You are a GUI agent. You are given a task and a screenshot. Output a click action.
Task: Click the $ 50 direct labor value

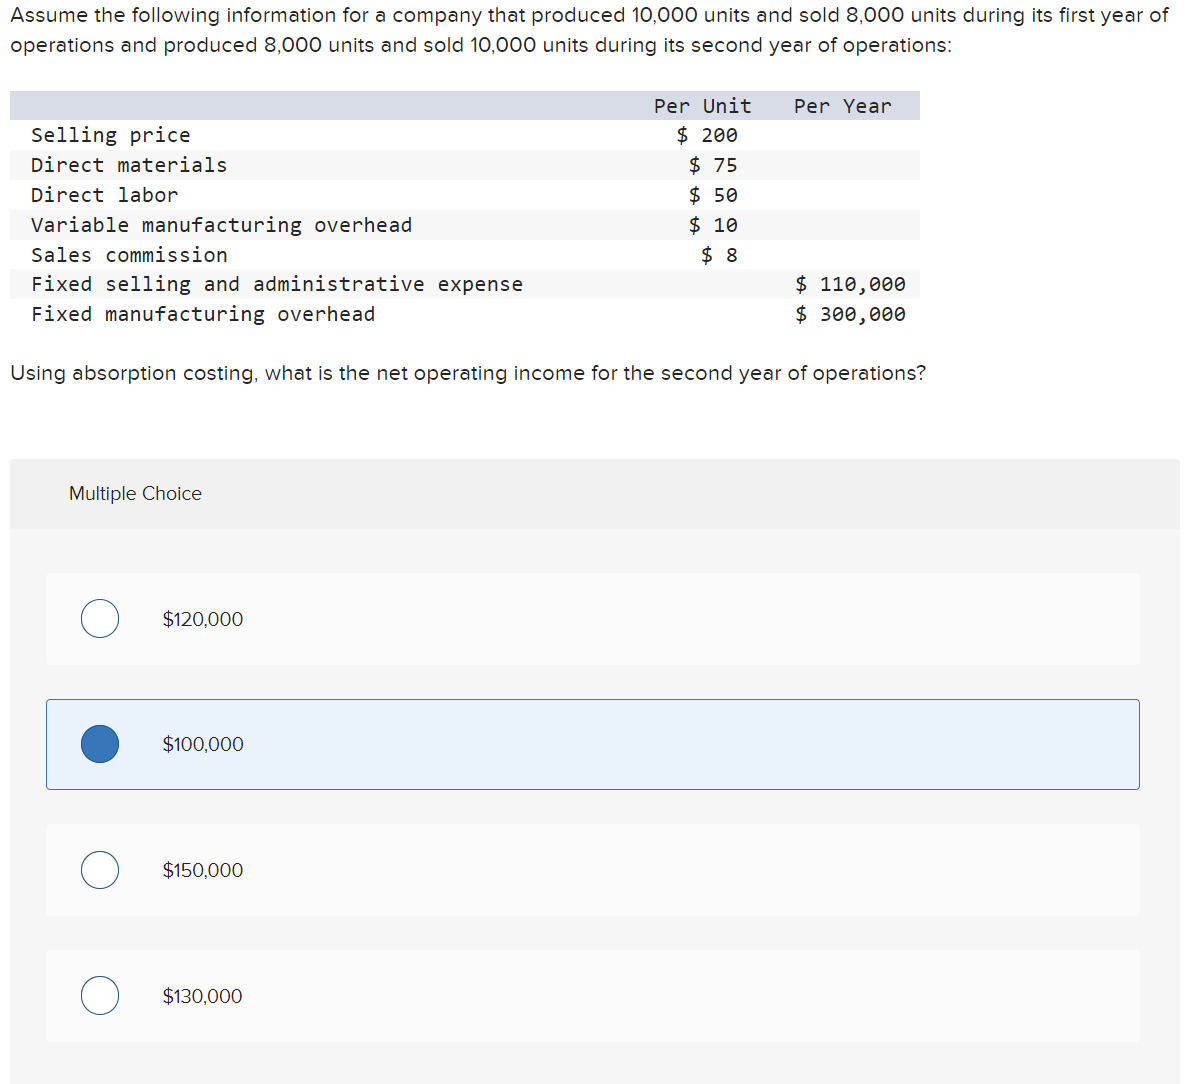coord(713,196)
